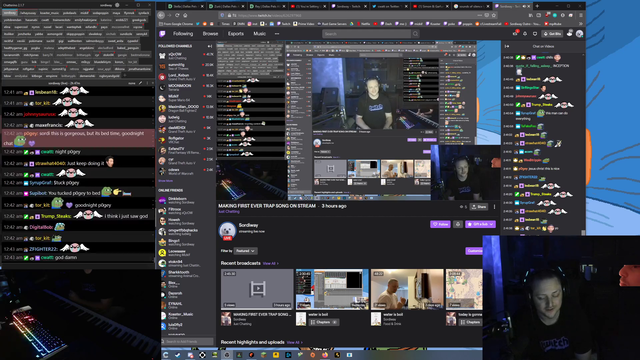Image resolution: width=640 pixels, height=360 pixels.
Task: Collapse the Followed Channels sidebar arrow
Action: coord(210,46)
